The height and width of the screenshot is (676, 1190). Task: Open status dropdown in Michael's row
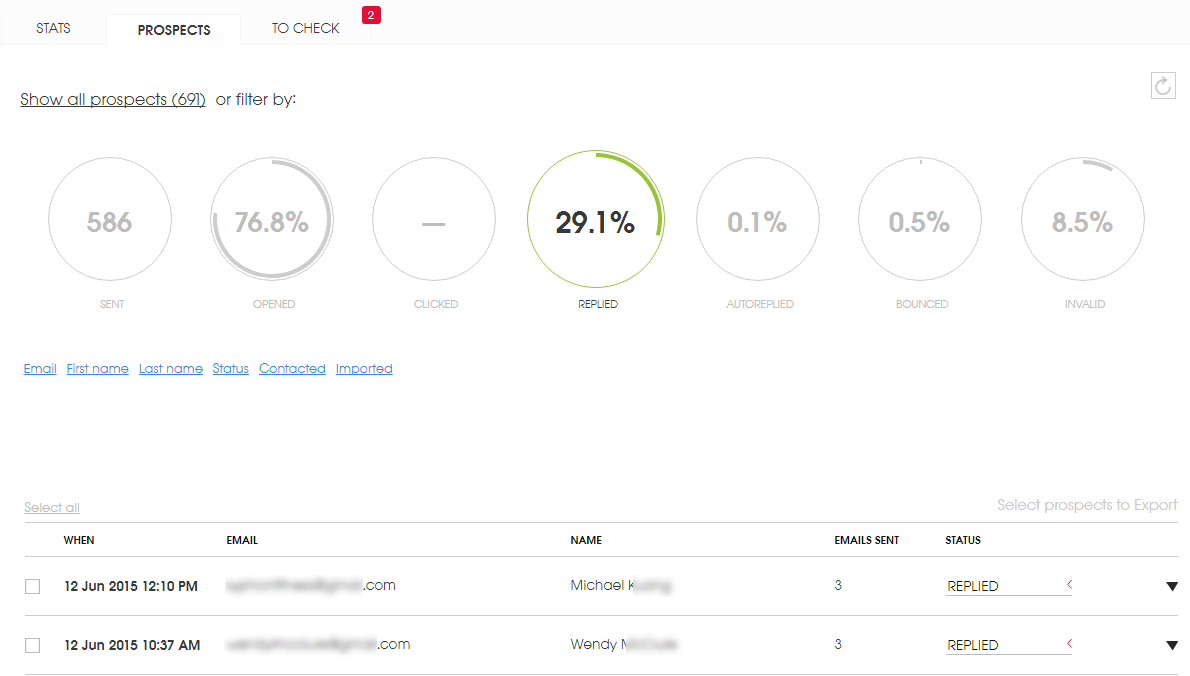point(1008,586)
